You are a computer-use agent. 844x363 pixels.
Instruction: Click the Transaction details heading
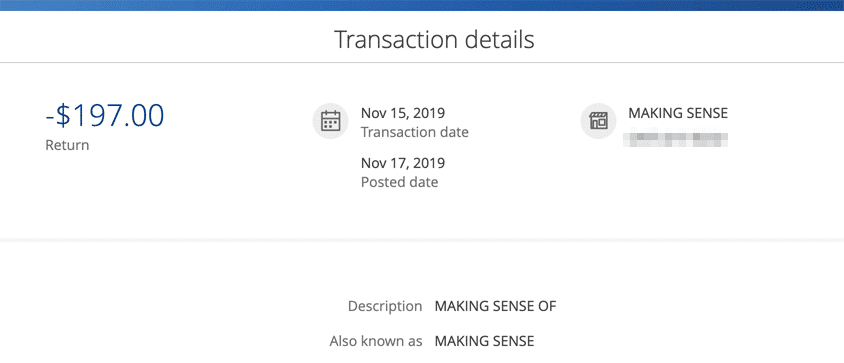pos(434,40)
